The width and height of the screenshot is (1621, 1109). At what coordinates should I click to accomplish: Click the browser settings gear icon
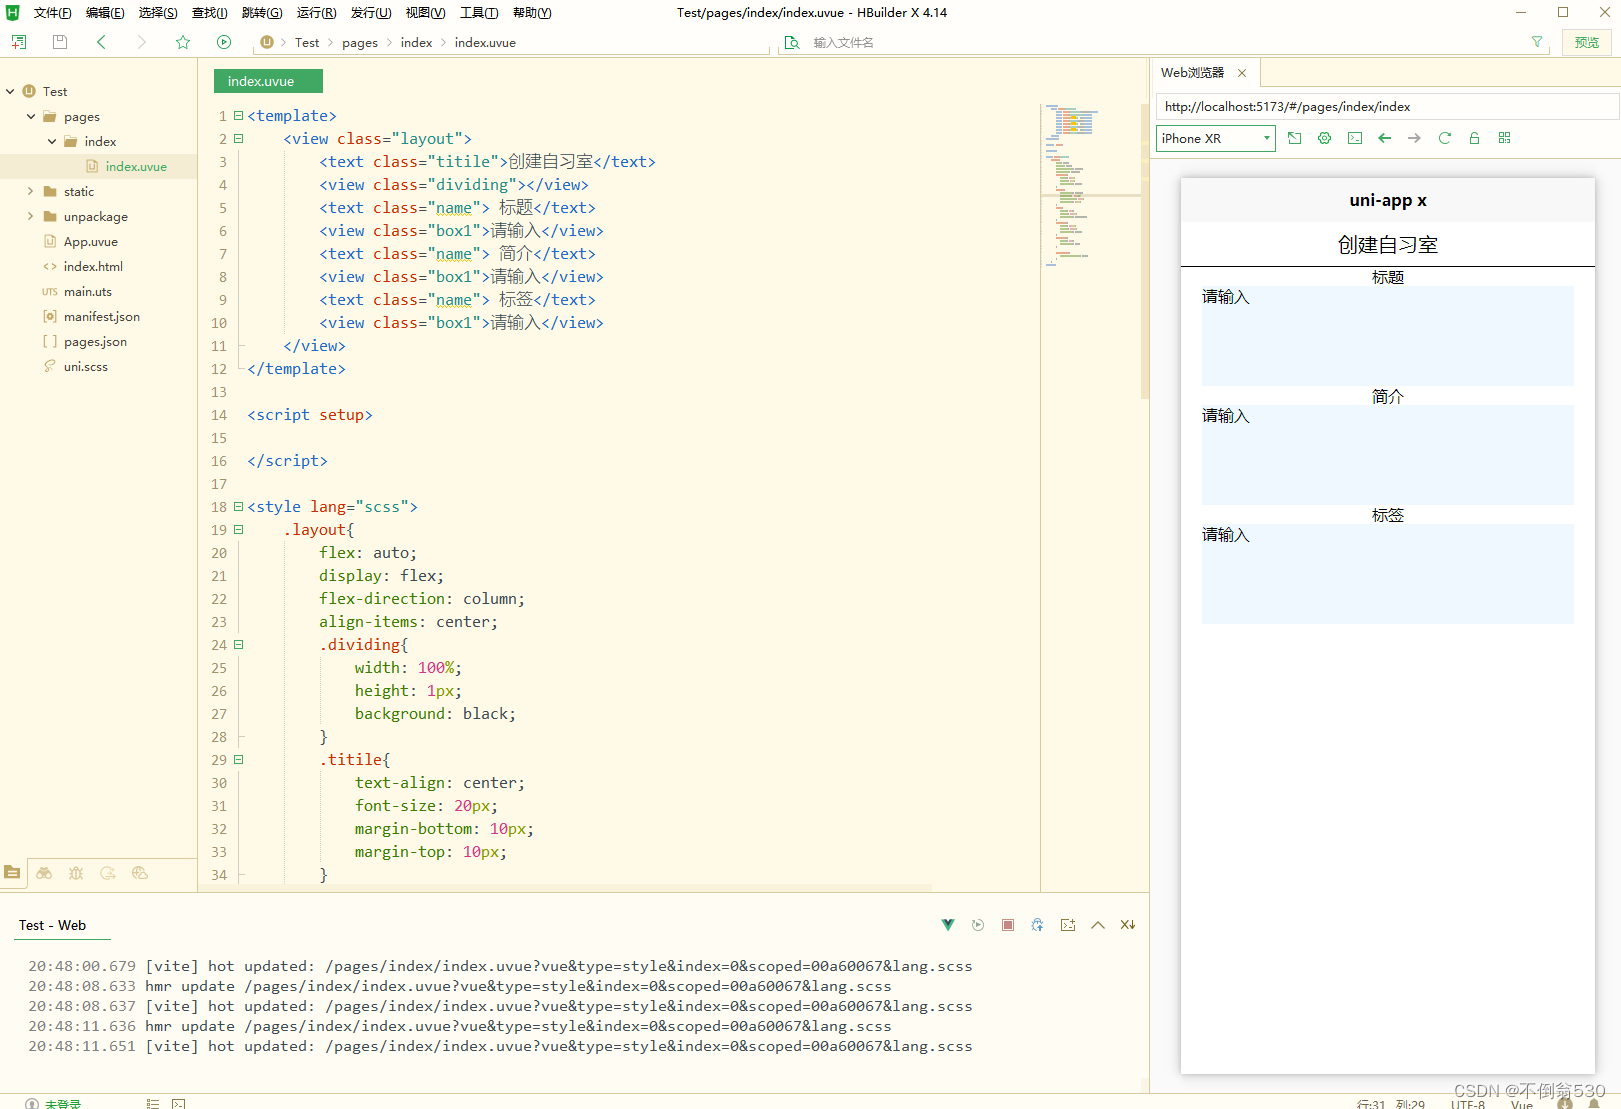pos(1325,138)
